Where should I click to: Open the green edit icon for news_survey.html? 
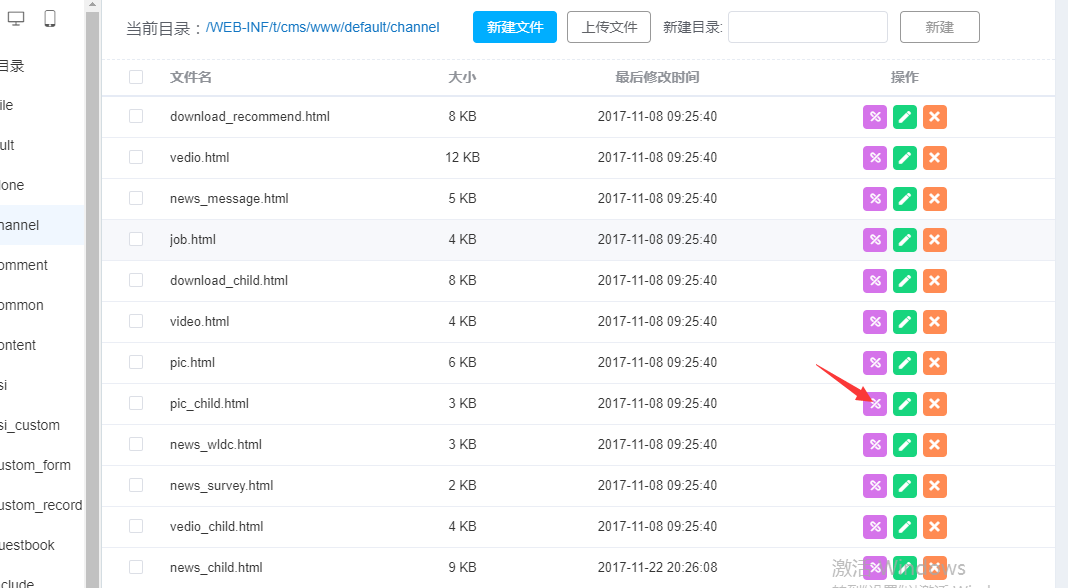[905, 486]
